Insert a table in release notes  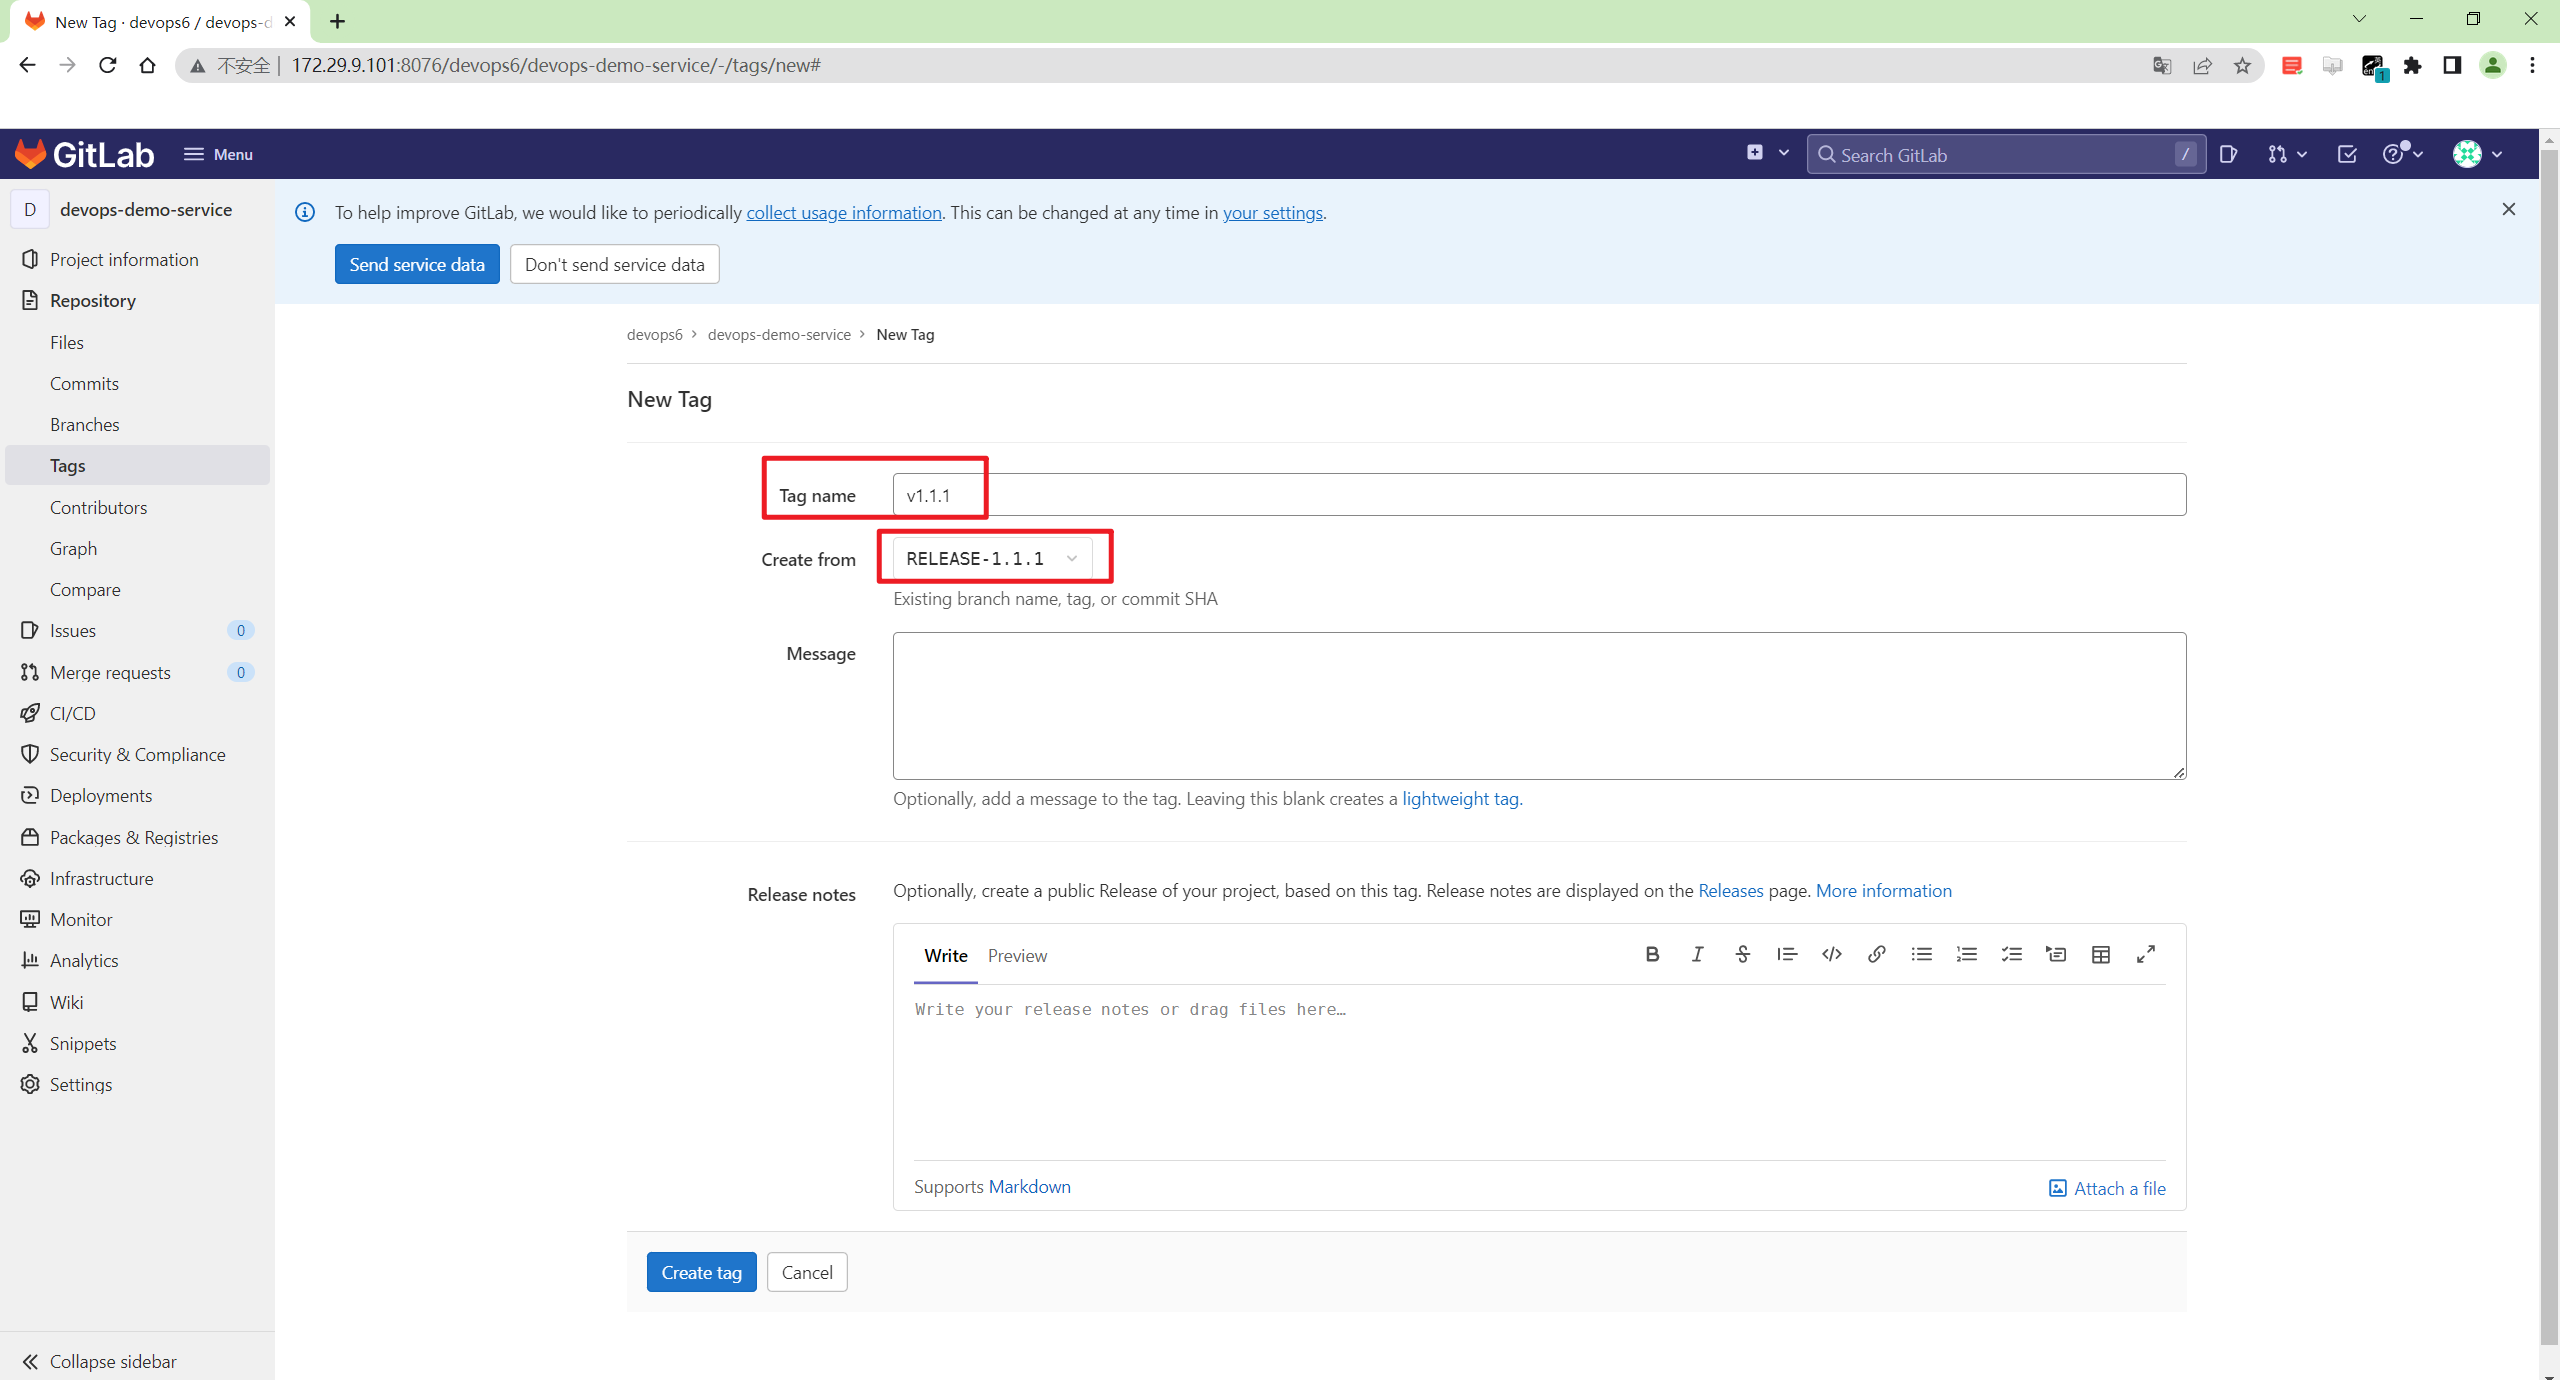2100,954
